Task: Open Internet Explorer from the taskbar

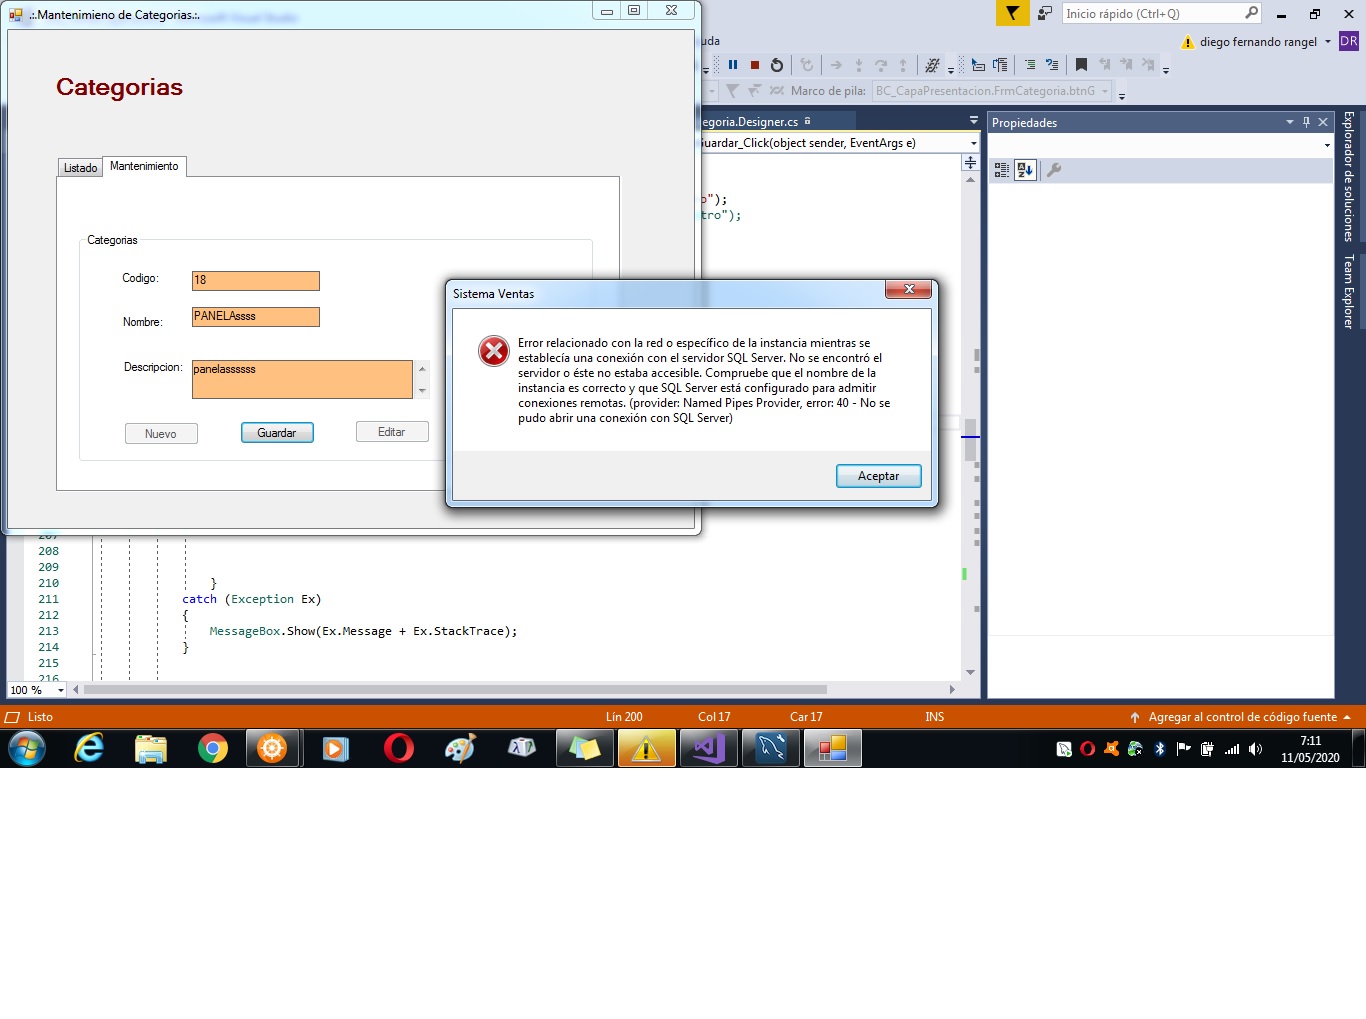Action: coord(89,748)
